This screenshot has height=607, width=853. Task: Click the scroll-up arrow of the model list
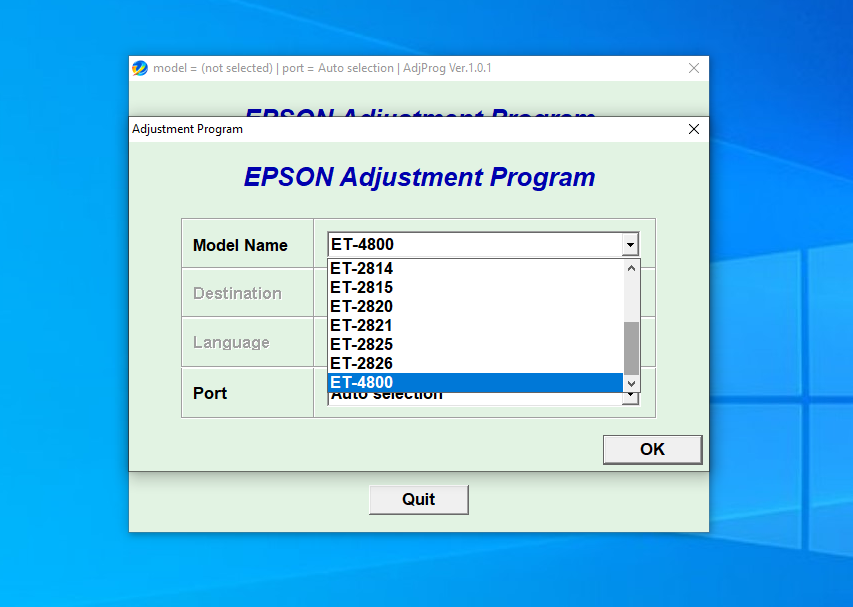pos(631,267)
